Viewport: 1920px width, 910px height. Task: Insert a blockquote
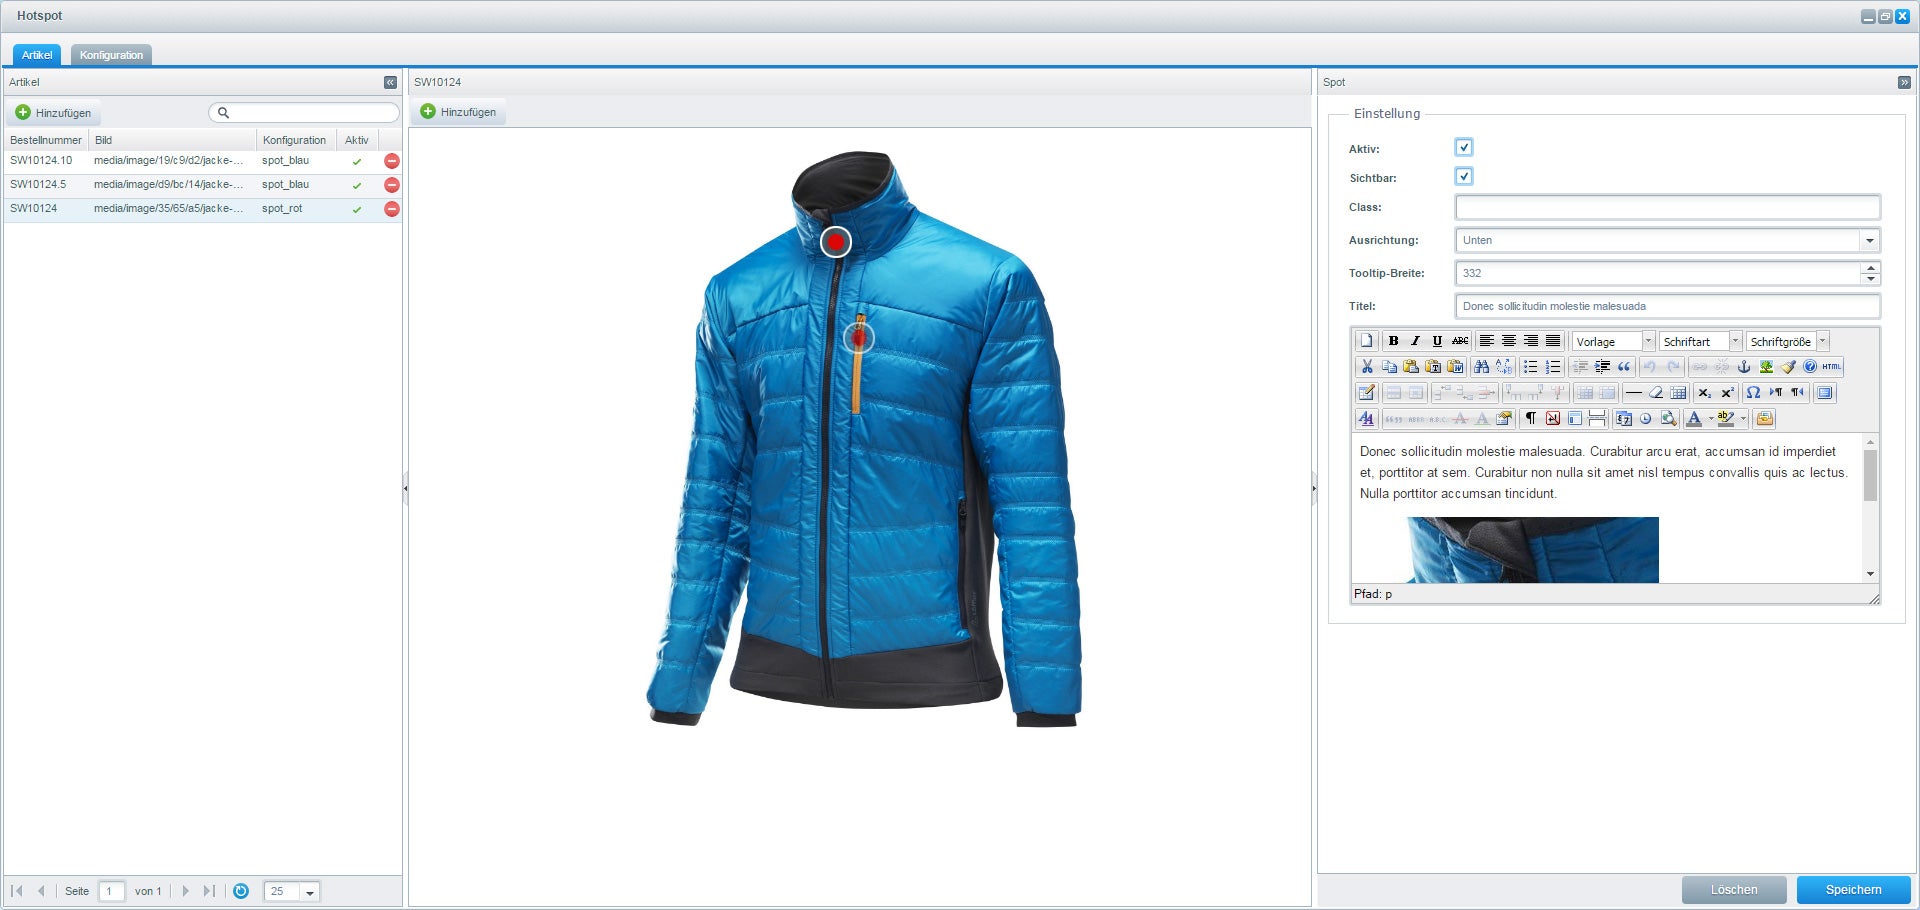click(1624, 367)
